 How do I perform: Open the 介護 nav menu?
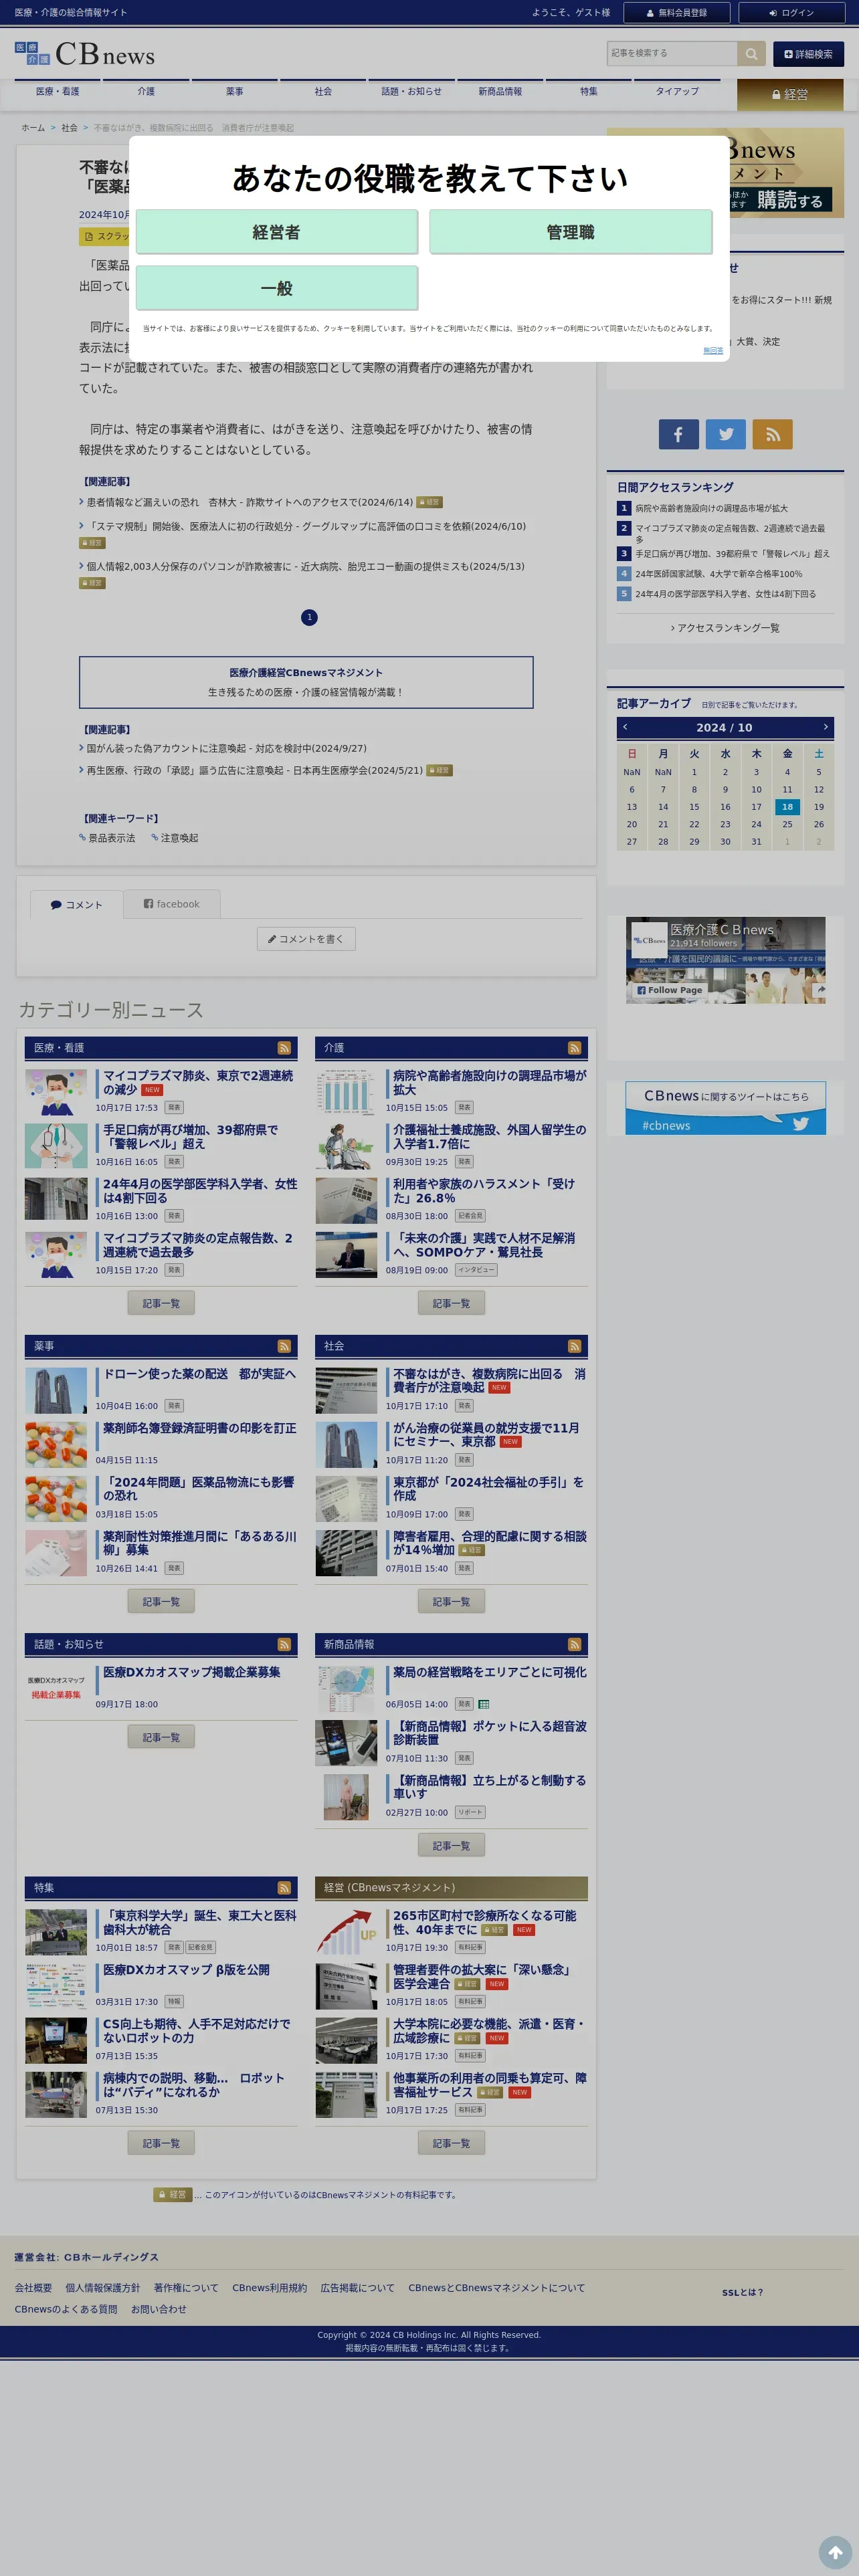click(146, 92)
